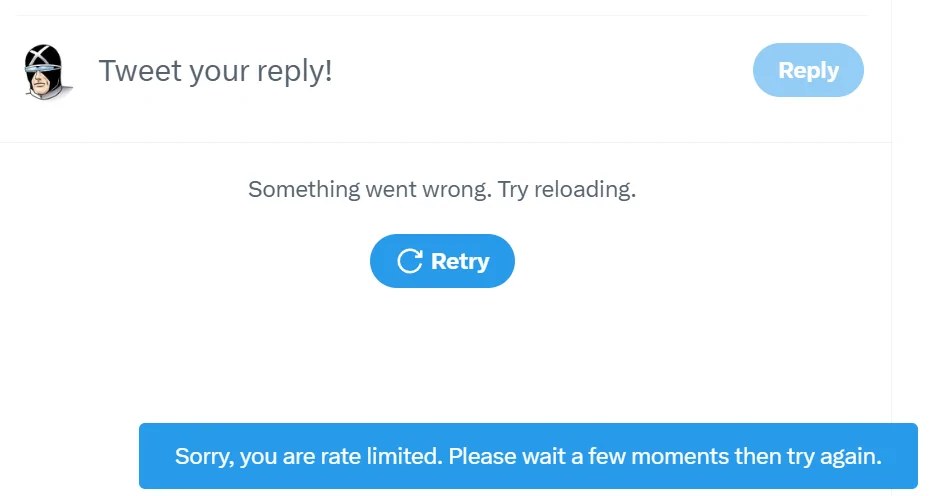Click the "Try reloading" text

567,189
